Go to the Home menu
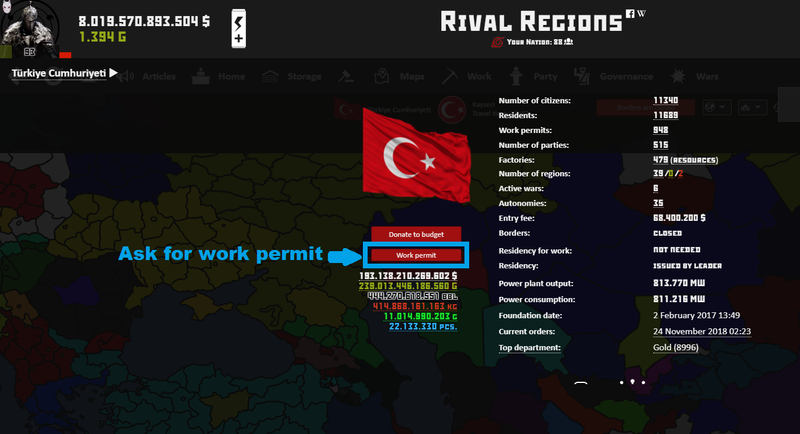The width and height of the screenshot is (800, 434). coord(232,76)
